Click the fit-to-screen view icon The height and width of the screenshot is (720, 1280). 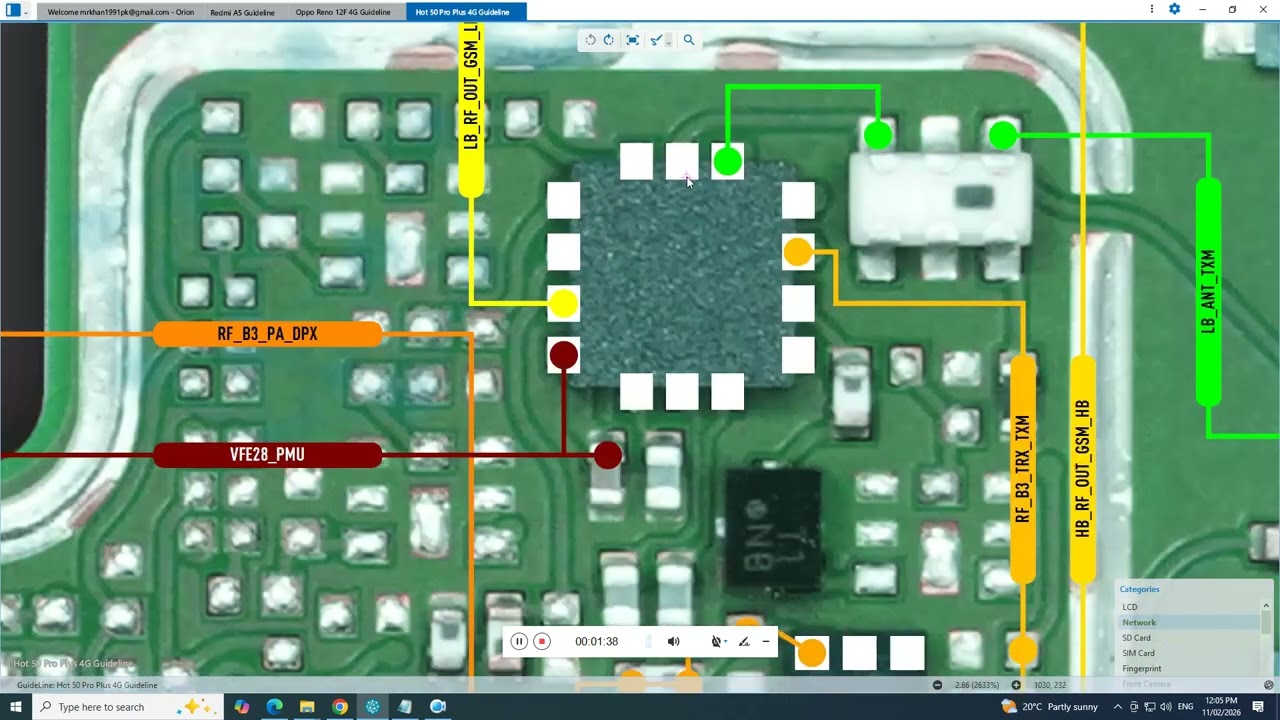[632, 40]
